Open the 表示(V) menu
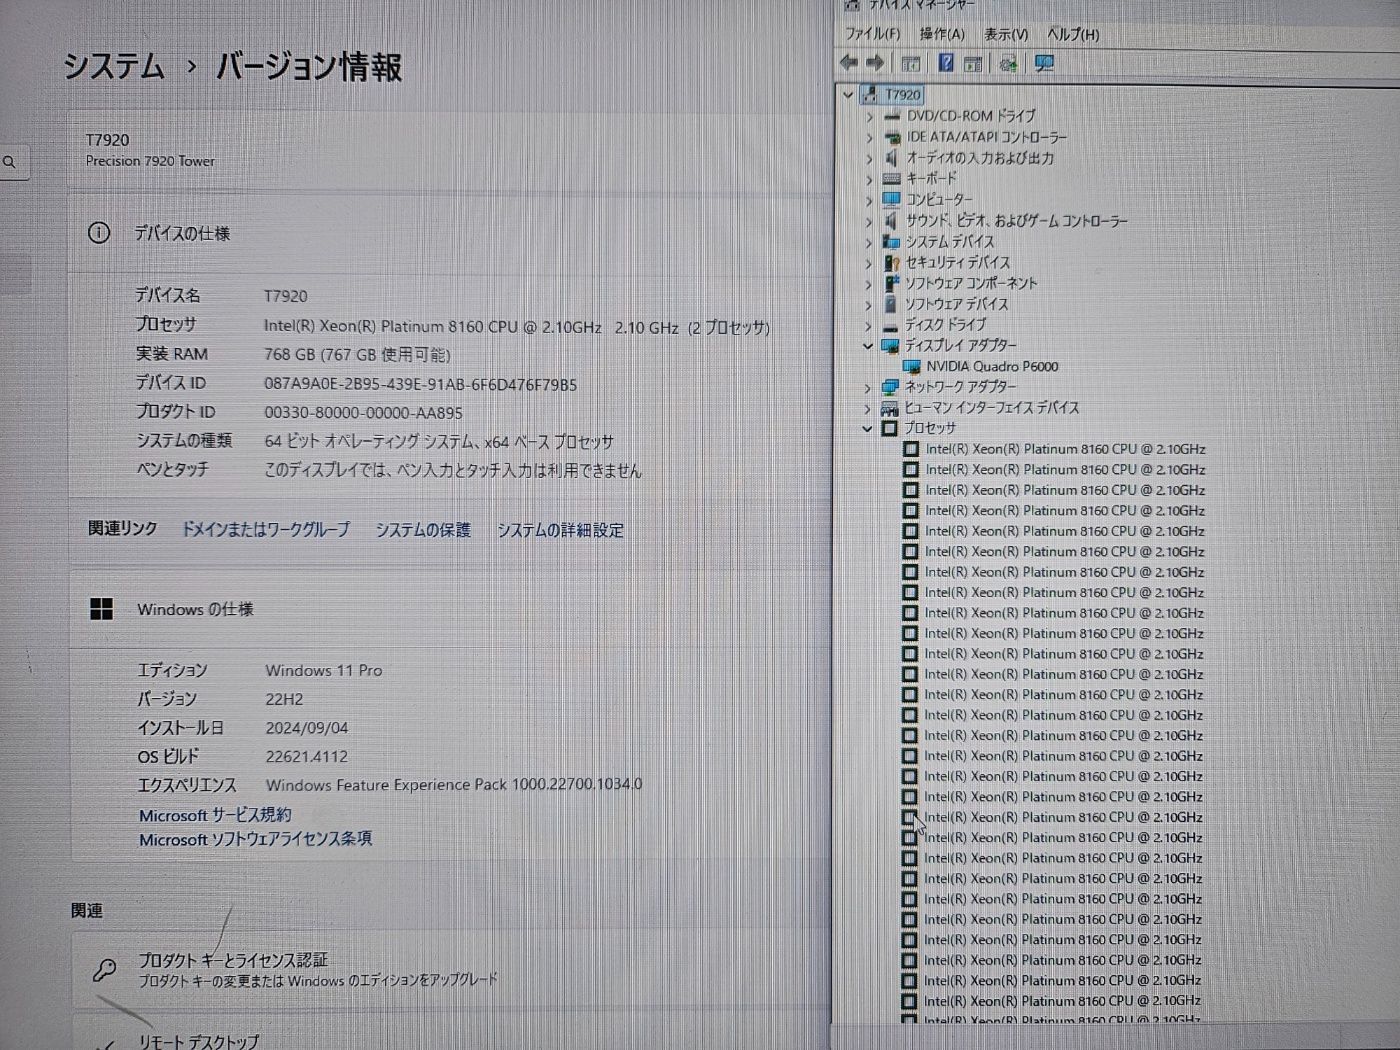 click(1005, 34)
